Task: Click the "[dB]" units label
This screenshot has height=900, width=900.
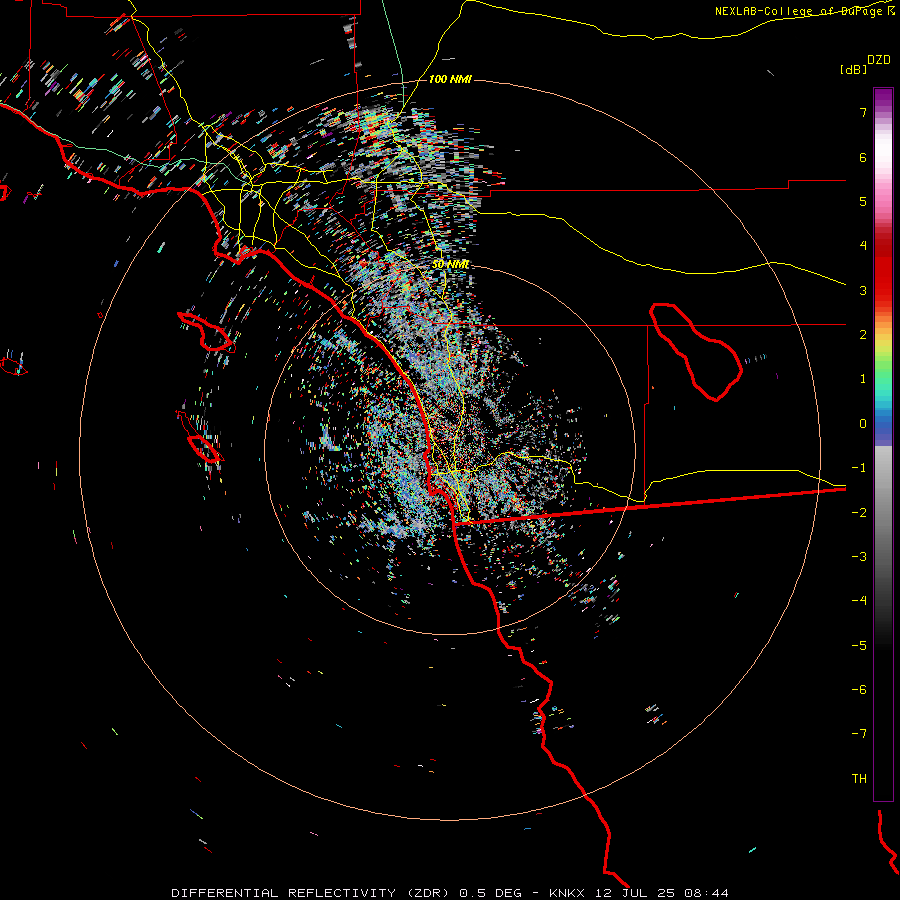Action: 854,69
